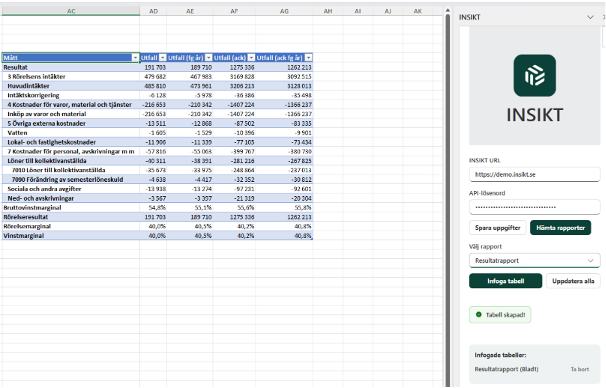606x388 pixels.
Task: Select 'Sociala och andra avgifter' cell
Action: pyautogui.click(x=71, y=189)
